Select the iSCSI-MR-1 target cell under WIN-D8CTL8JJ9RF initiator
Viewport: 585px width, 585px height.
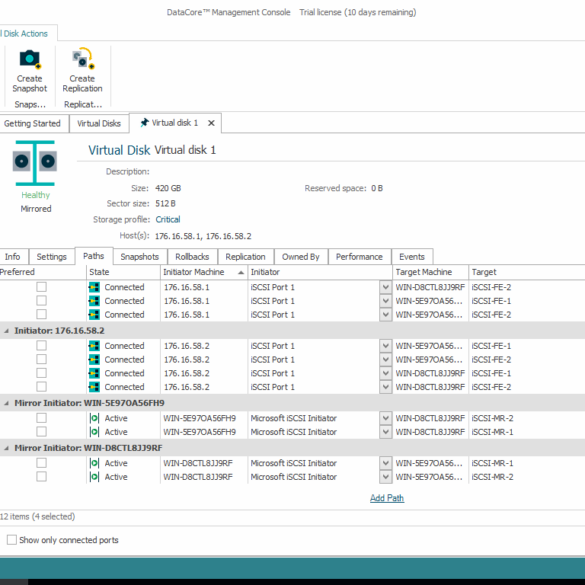pos(492,463)
